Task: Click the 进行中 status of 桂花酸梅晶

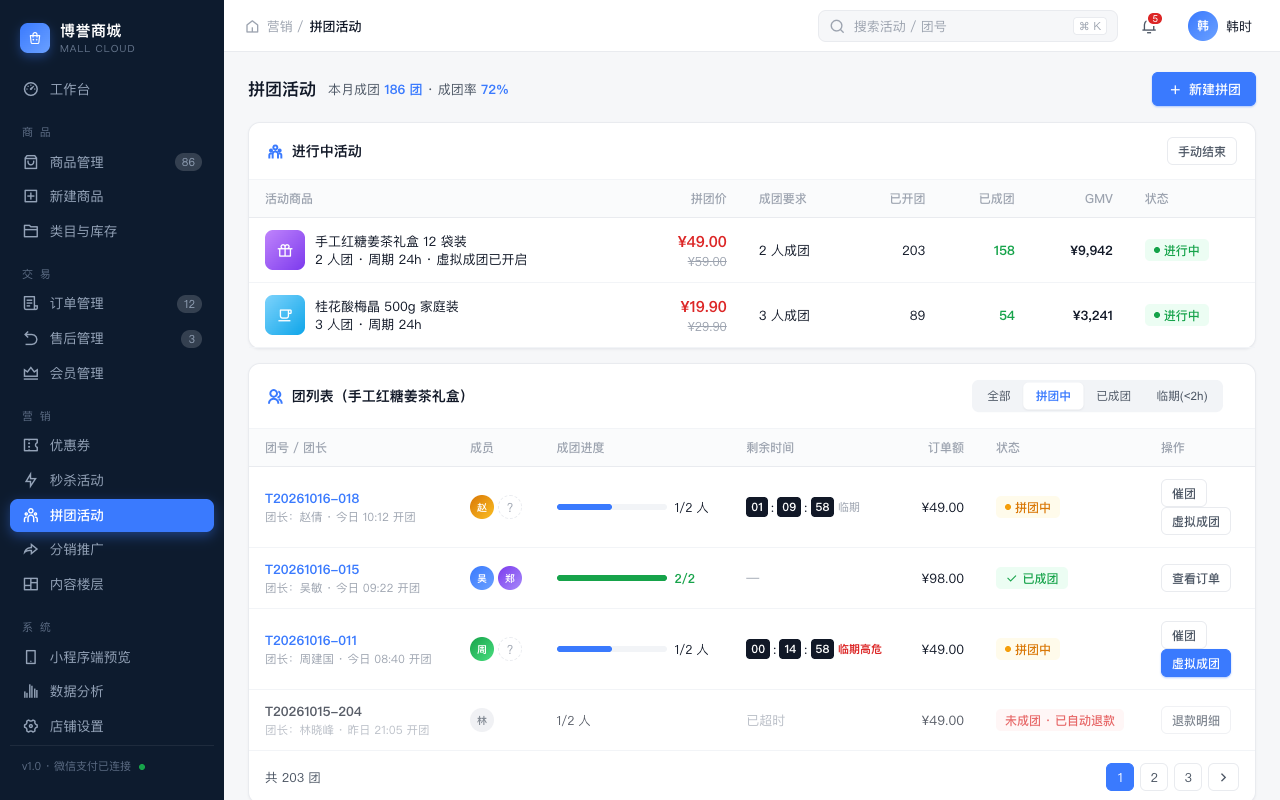Action: [x=1177, y=315]
